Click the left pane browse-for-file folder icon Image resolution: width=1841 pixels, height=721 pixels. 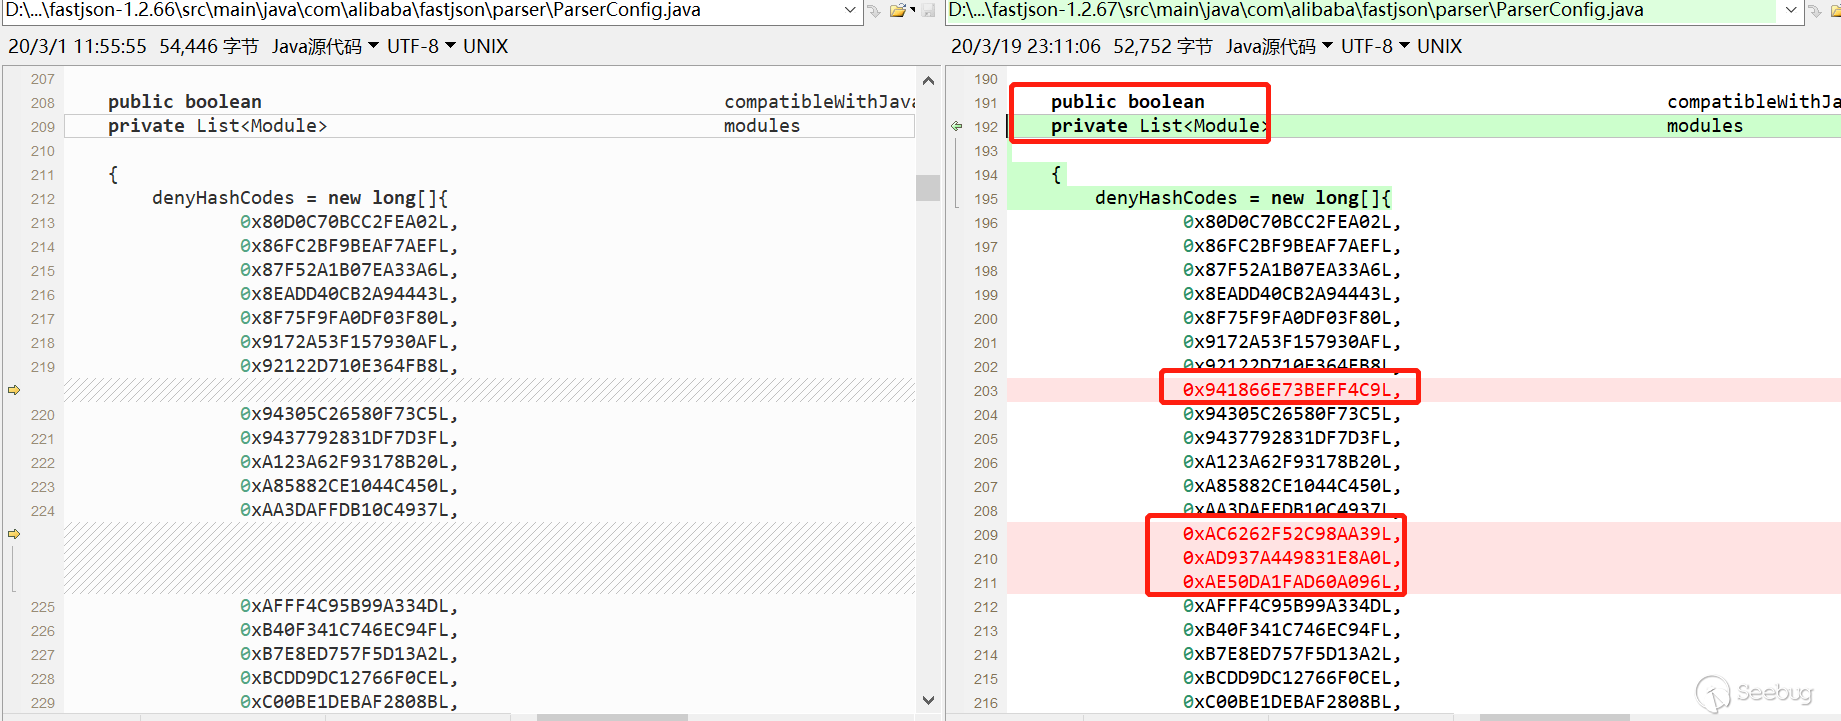tap(899, 10)
